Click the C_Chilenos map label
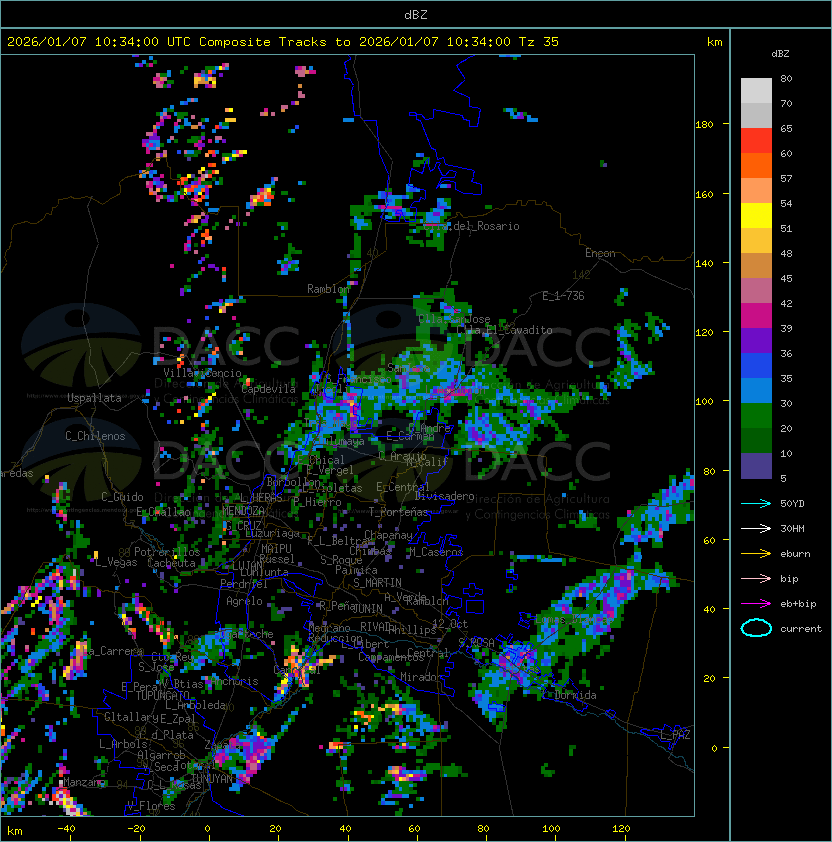The image size is (832, 842). point(96,436)
